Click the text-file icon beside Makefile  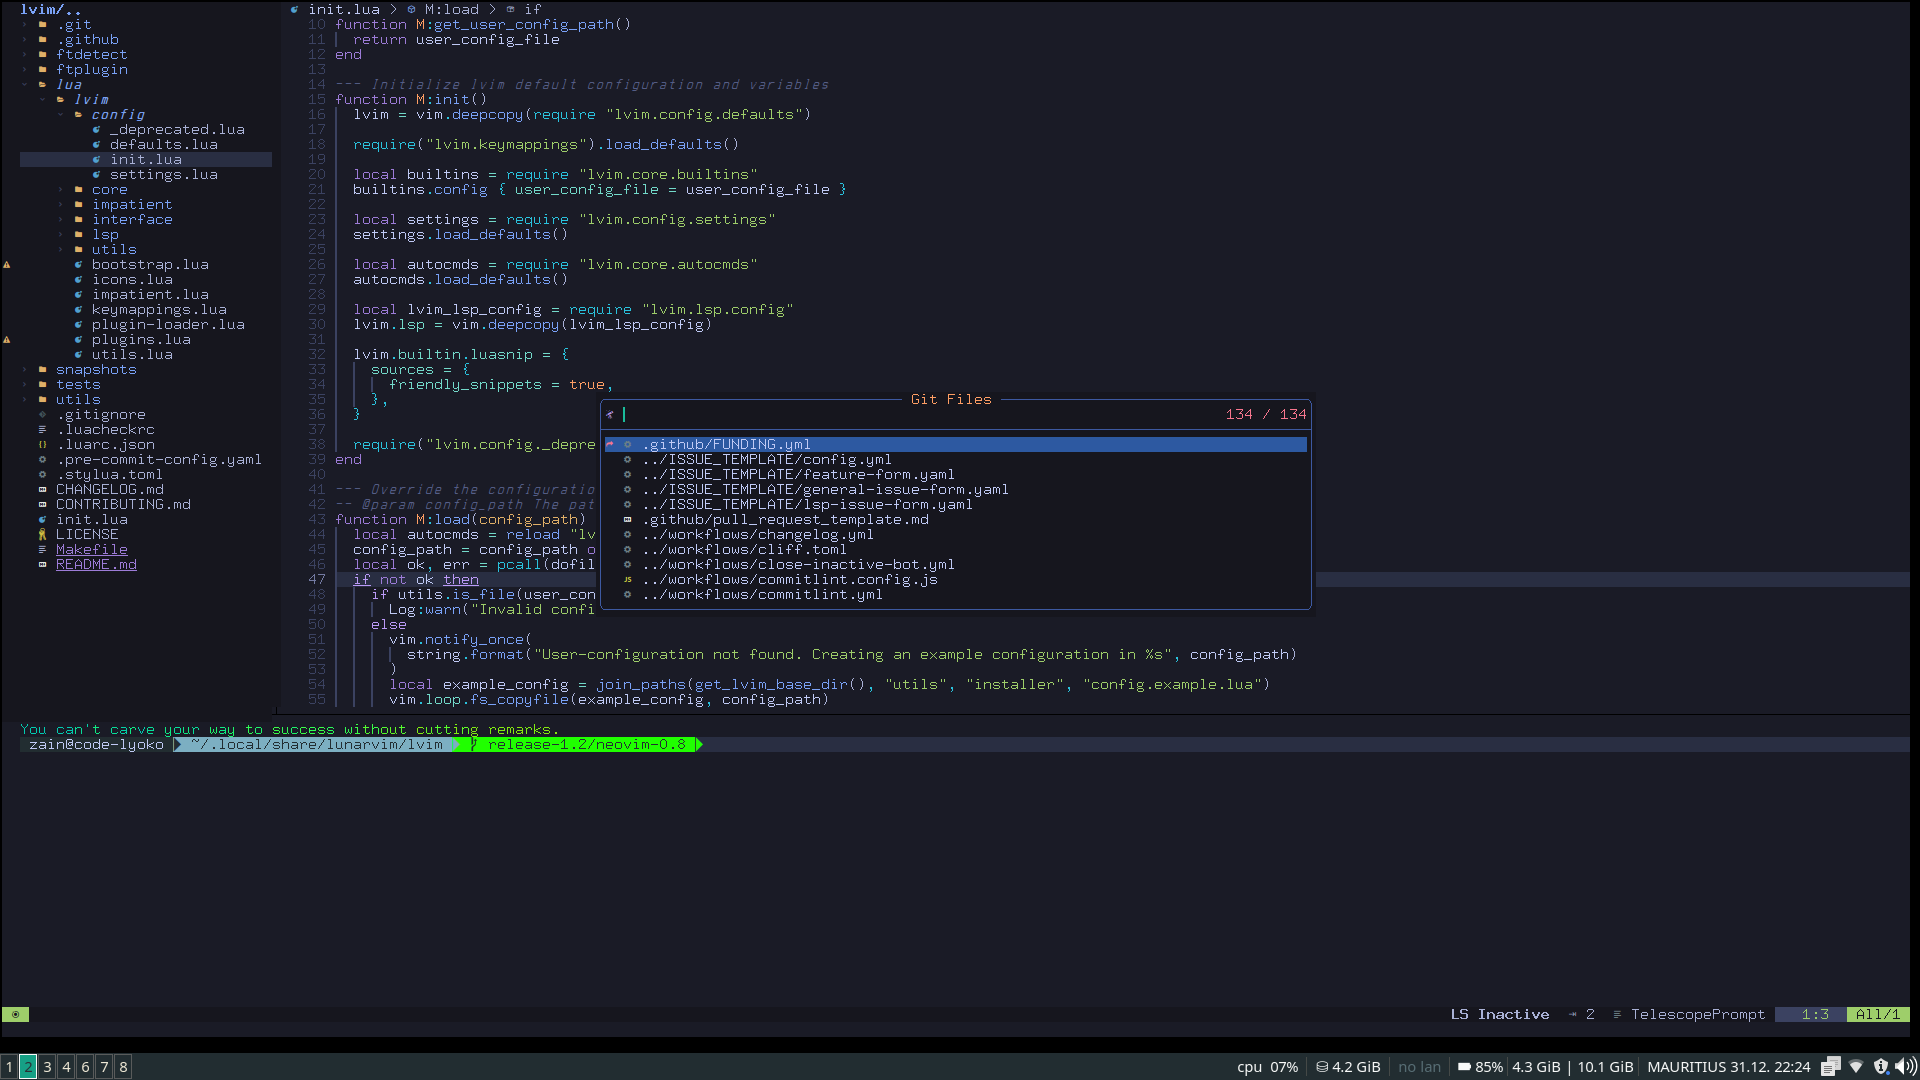(42, 550)
